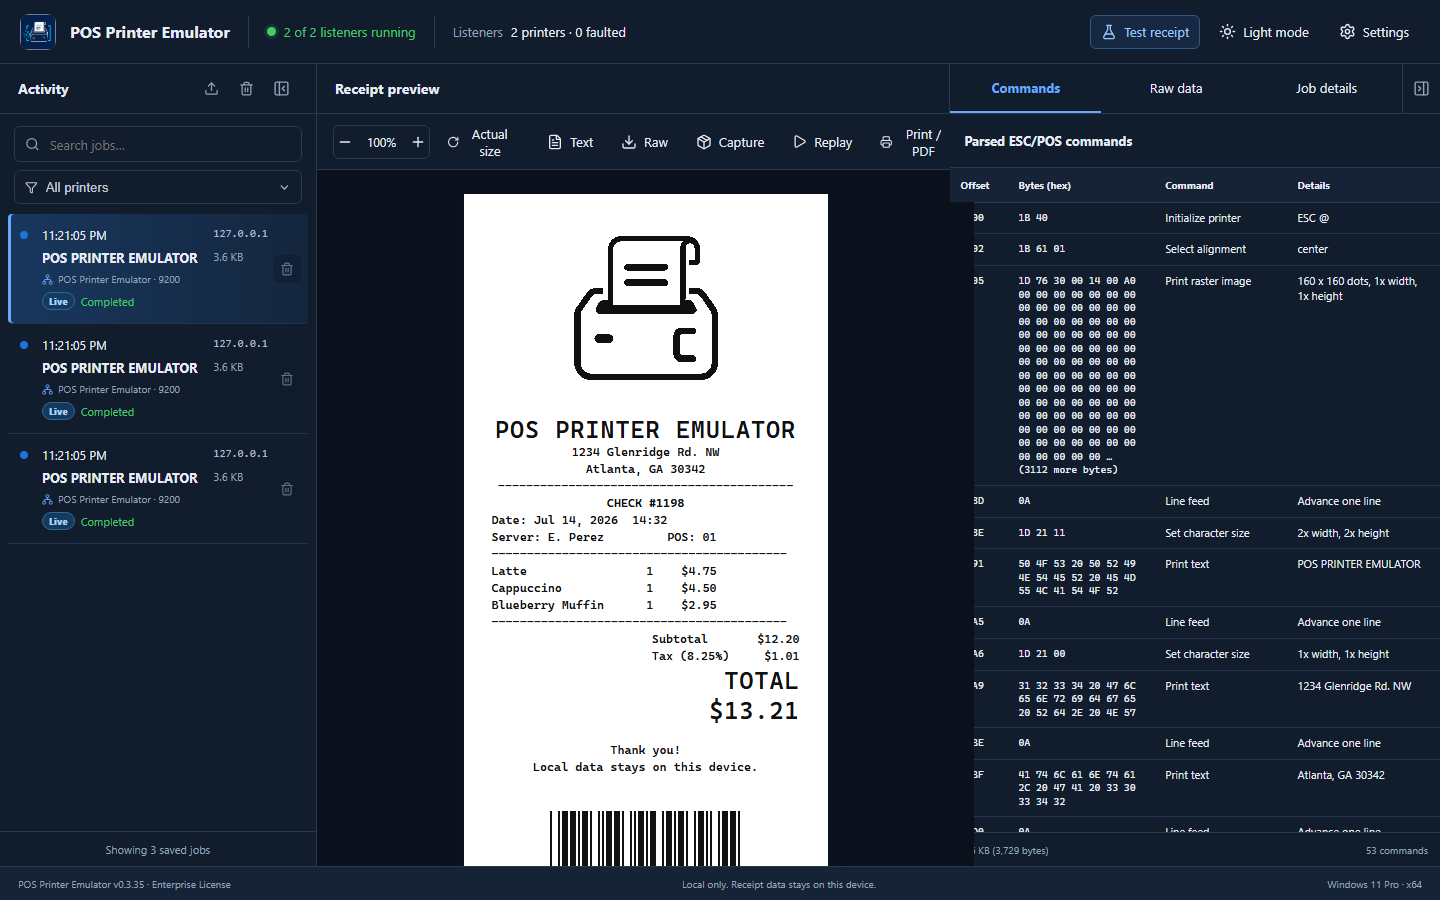Switch to Light mode
Image resolution: width=1440 pixels, height=900 pixels.
[x=1264, y=32]
